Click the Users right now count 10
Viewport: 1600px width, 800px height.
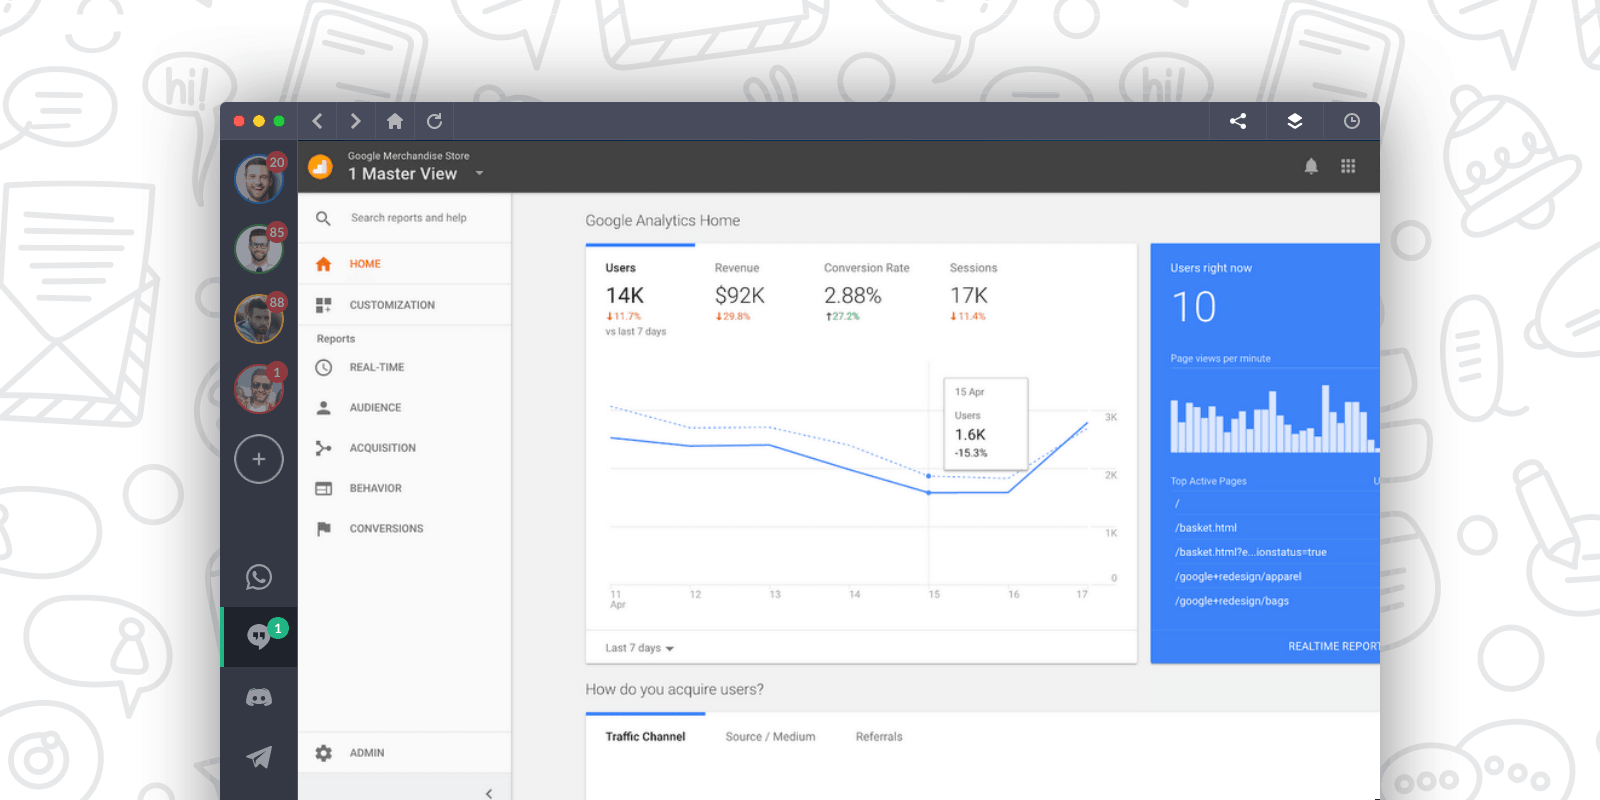1194,307
